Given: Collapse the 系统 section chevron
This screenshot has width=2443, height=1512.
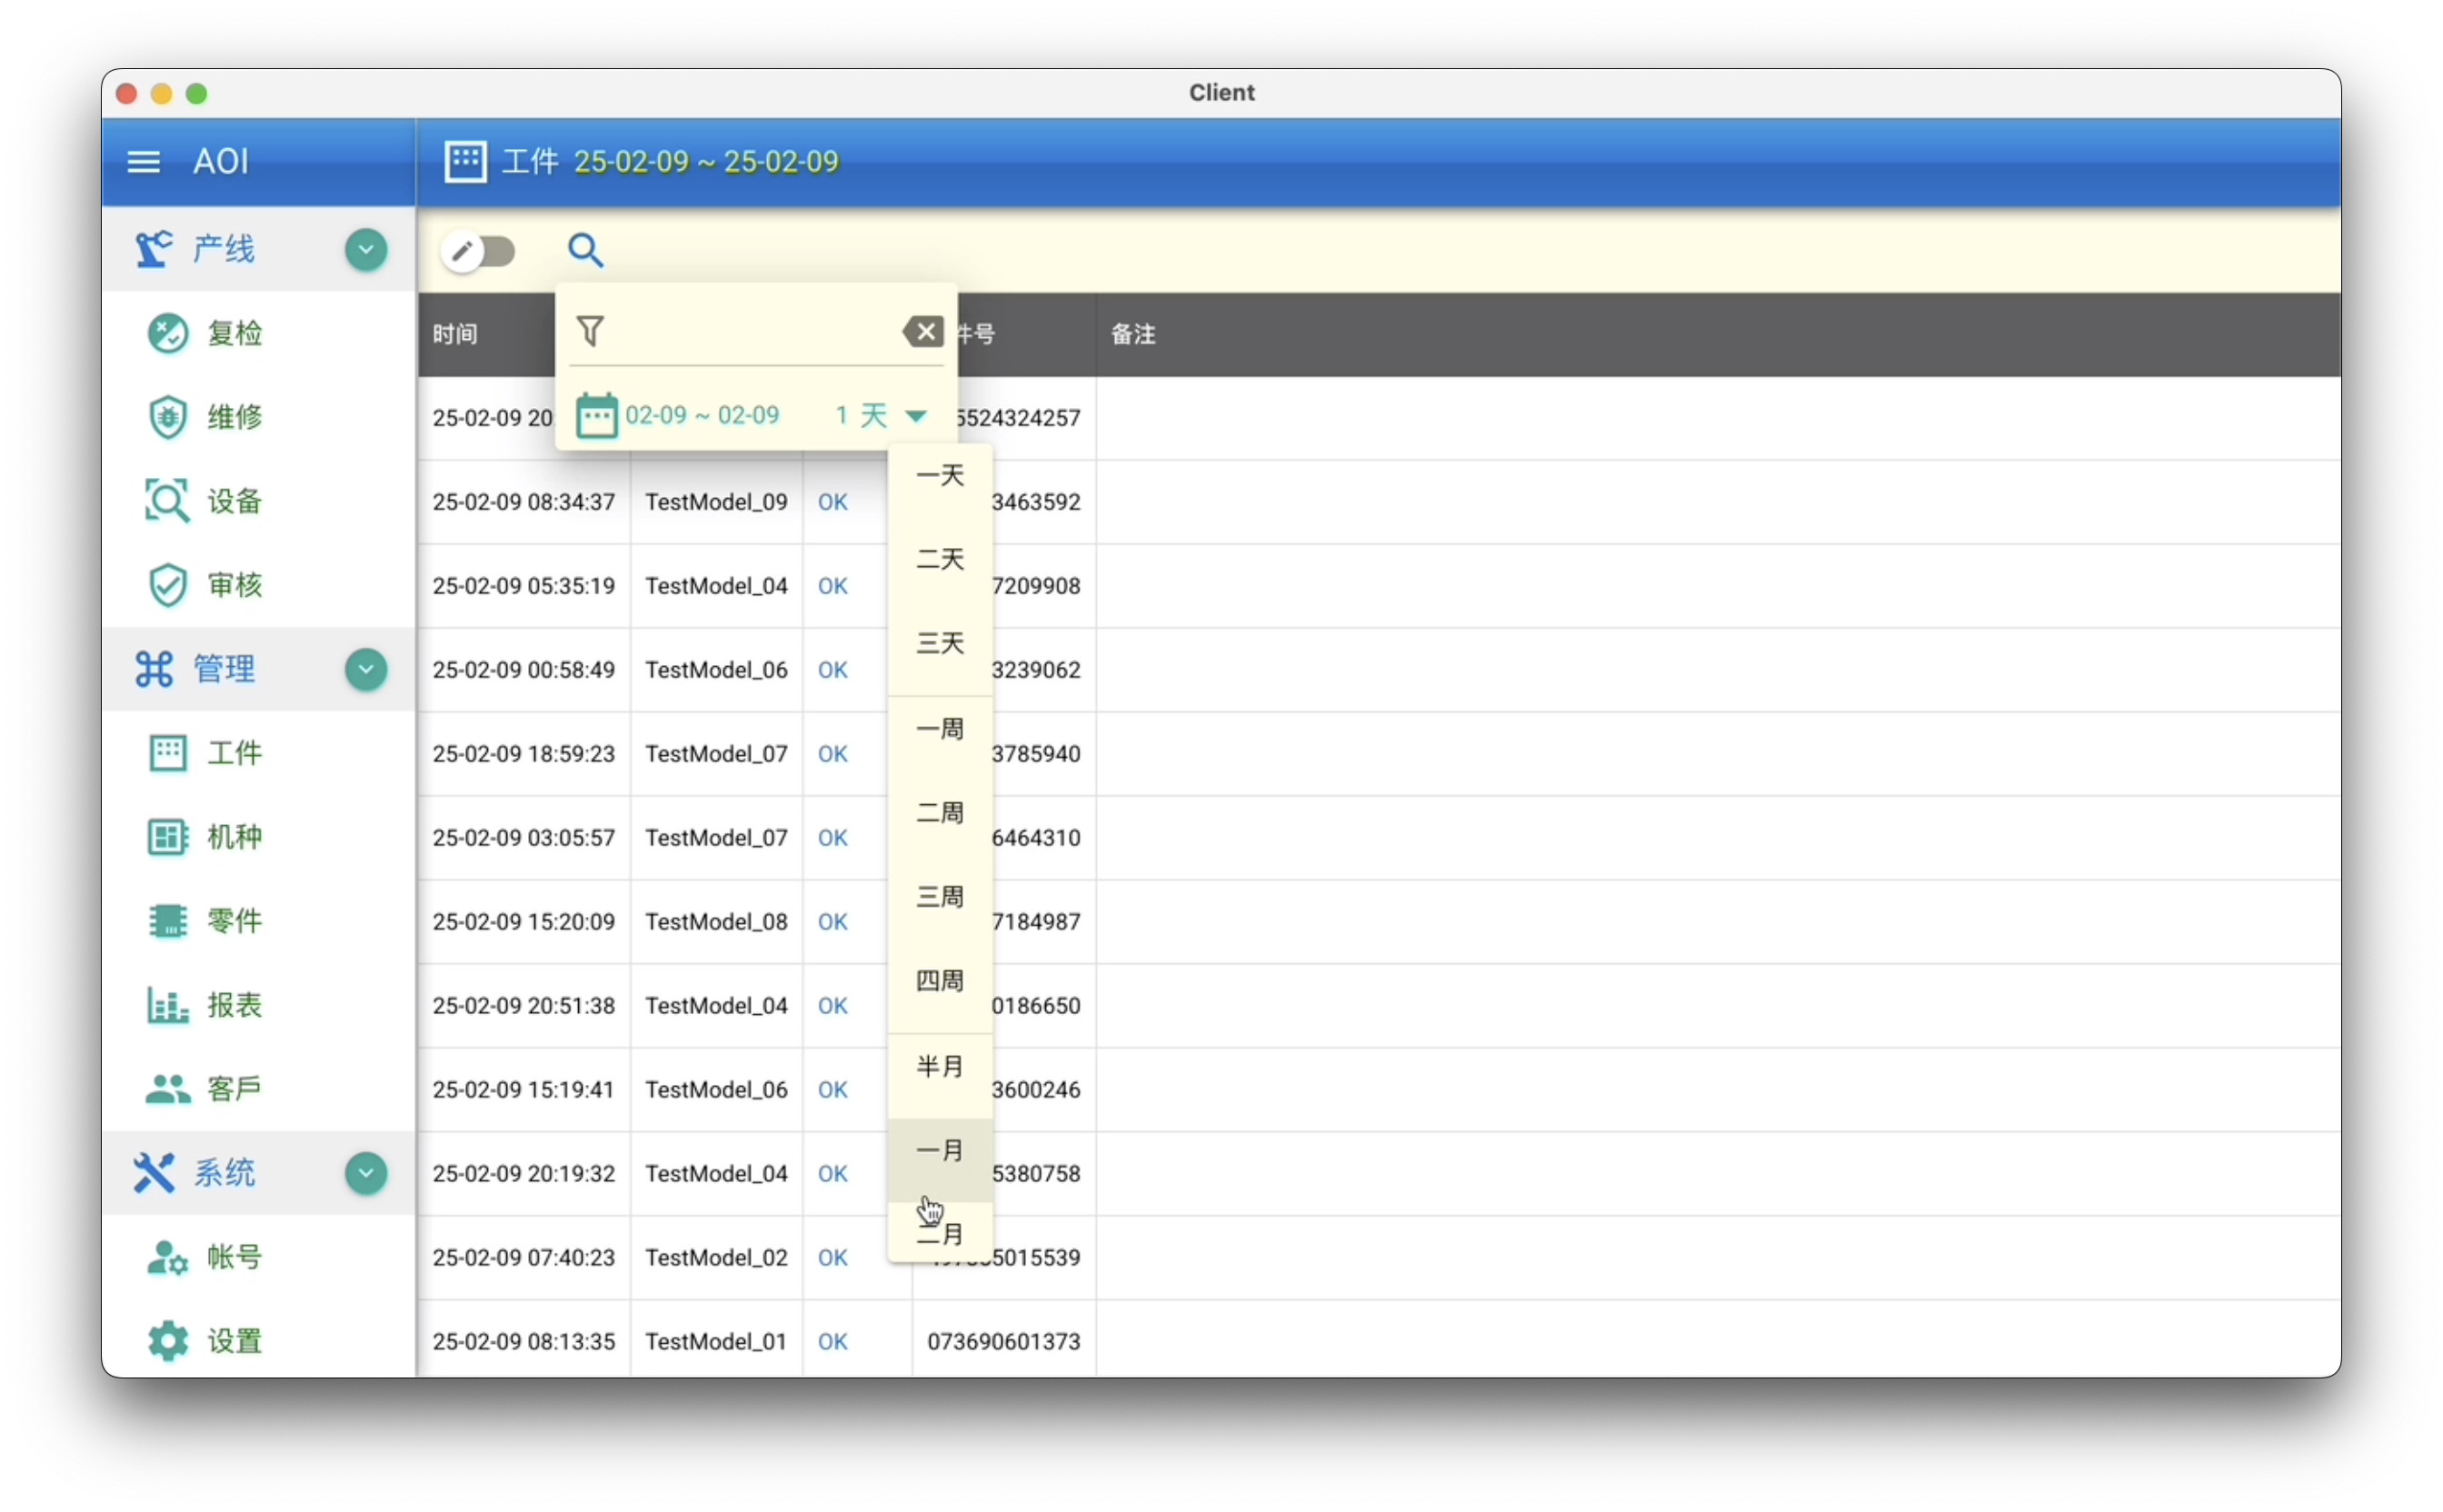Looking at the screenshot, I should click(x=366, y=1173).
